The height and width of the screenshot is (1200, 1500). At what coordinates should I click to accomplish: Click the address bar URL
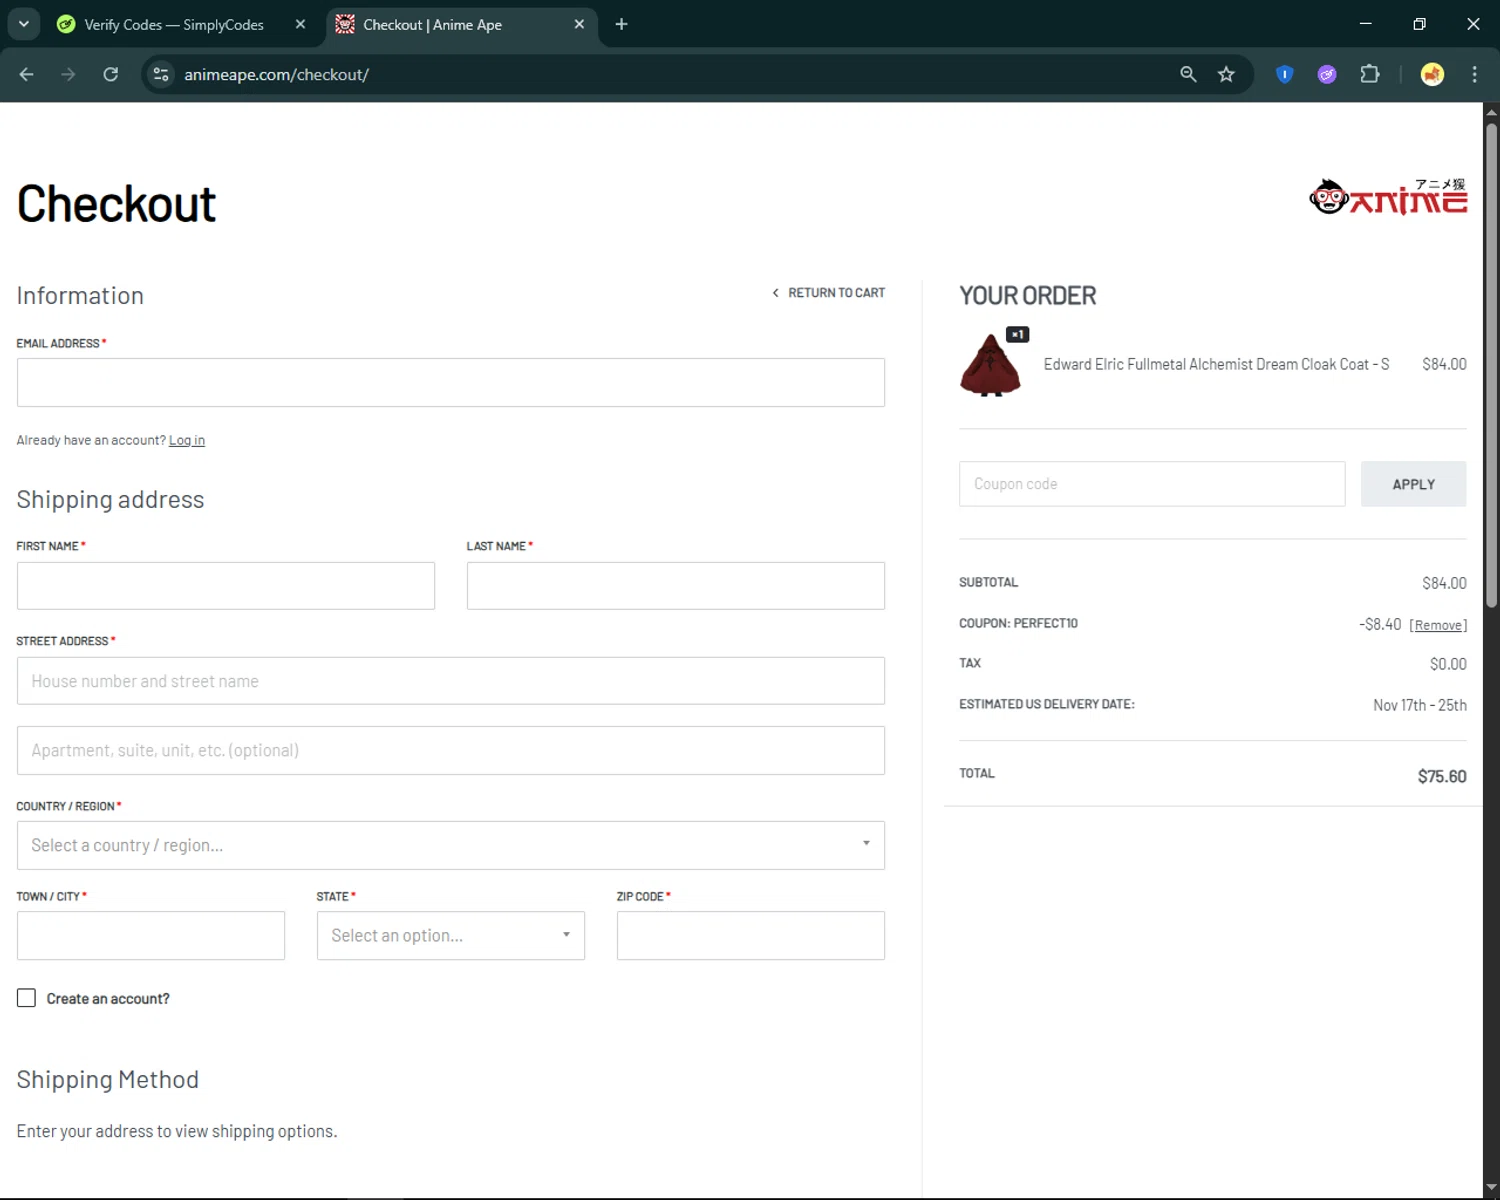276,74
